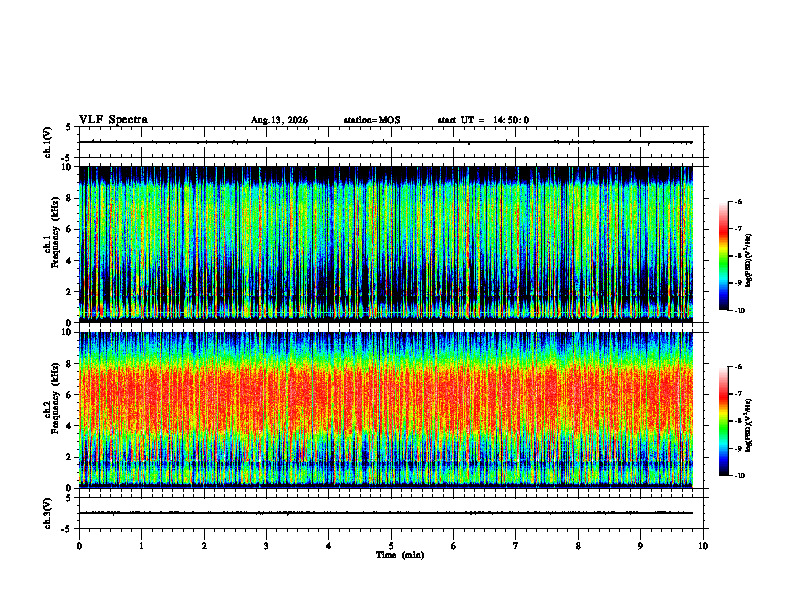The height and width of the screenshot is (612, 792).
Task: Click the ch.2 color bar unit label
Action: coord(749,425)
